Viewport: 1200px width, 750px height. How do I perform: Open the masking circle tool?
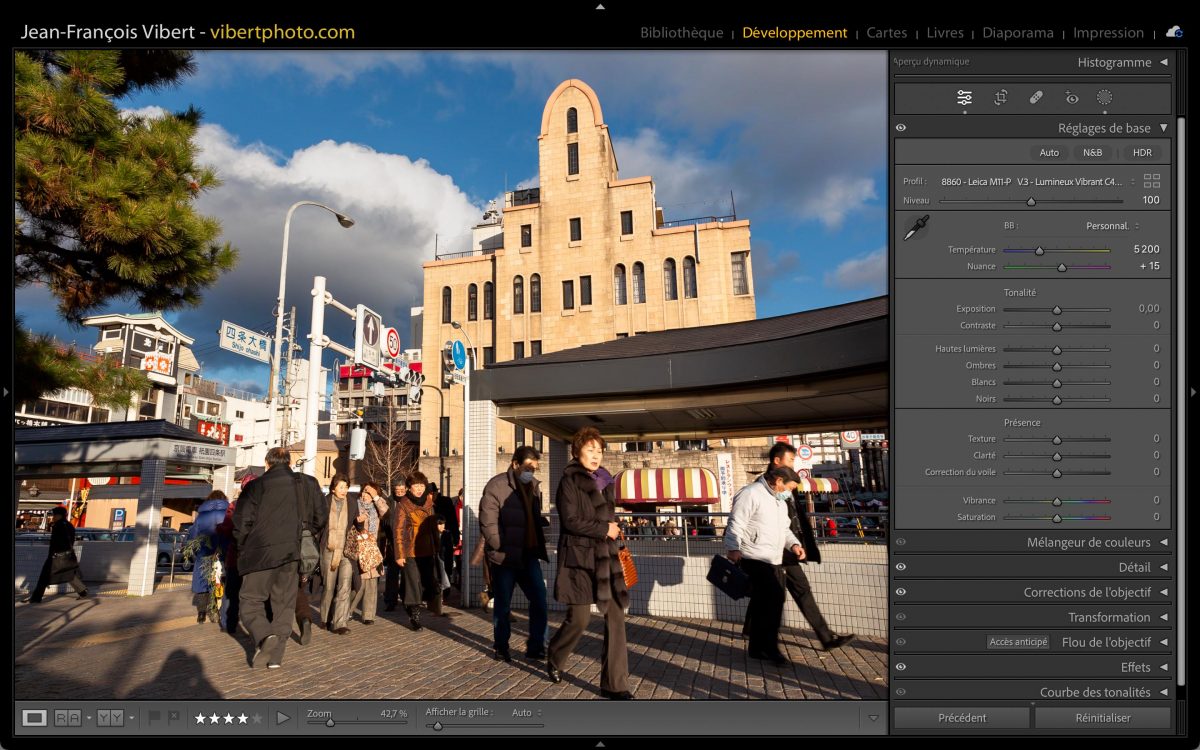pos(1105,97)
